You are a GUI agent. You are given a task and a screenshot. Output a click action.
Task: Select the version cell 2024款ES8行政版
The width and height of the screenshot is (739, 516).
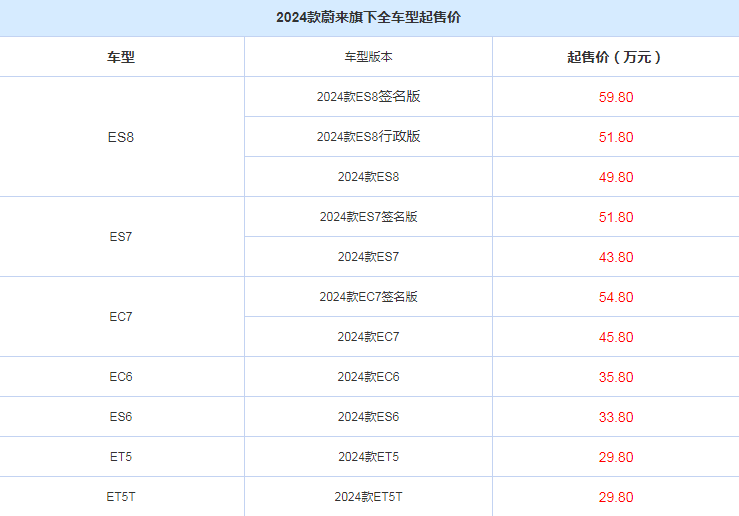point(368,137)
